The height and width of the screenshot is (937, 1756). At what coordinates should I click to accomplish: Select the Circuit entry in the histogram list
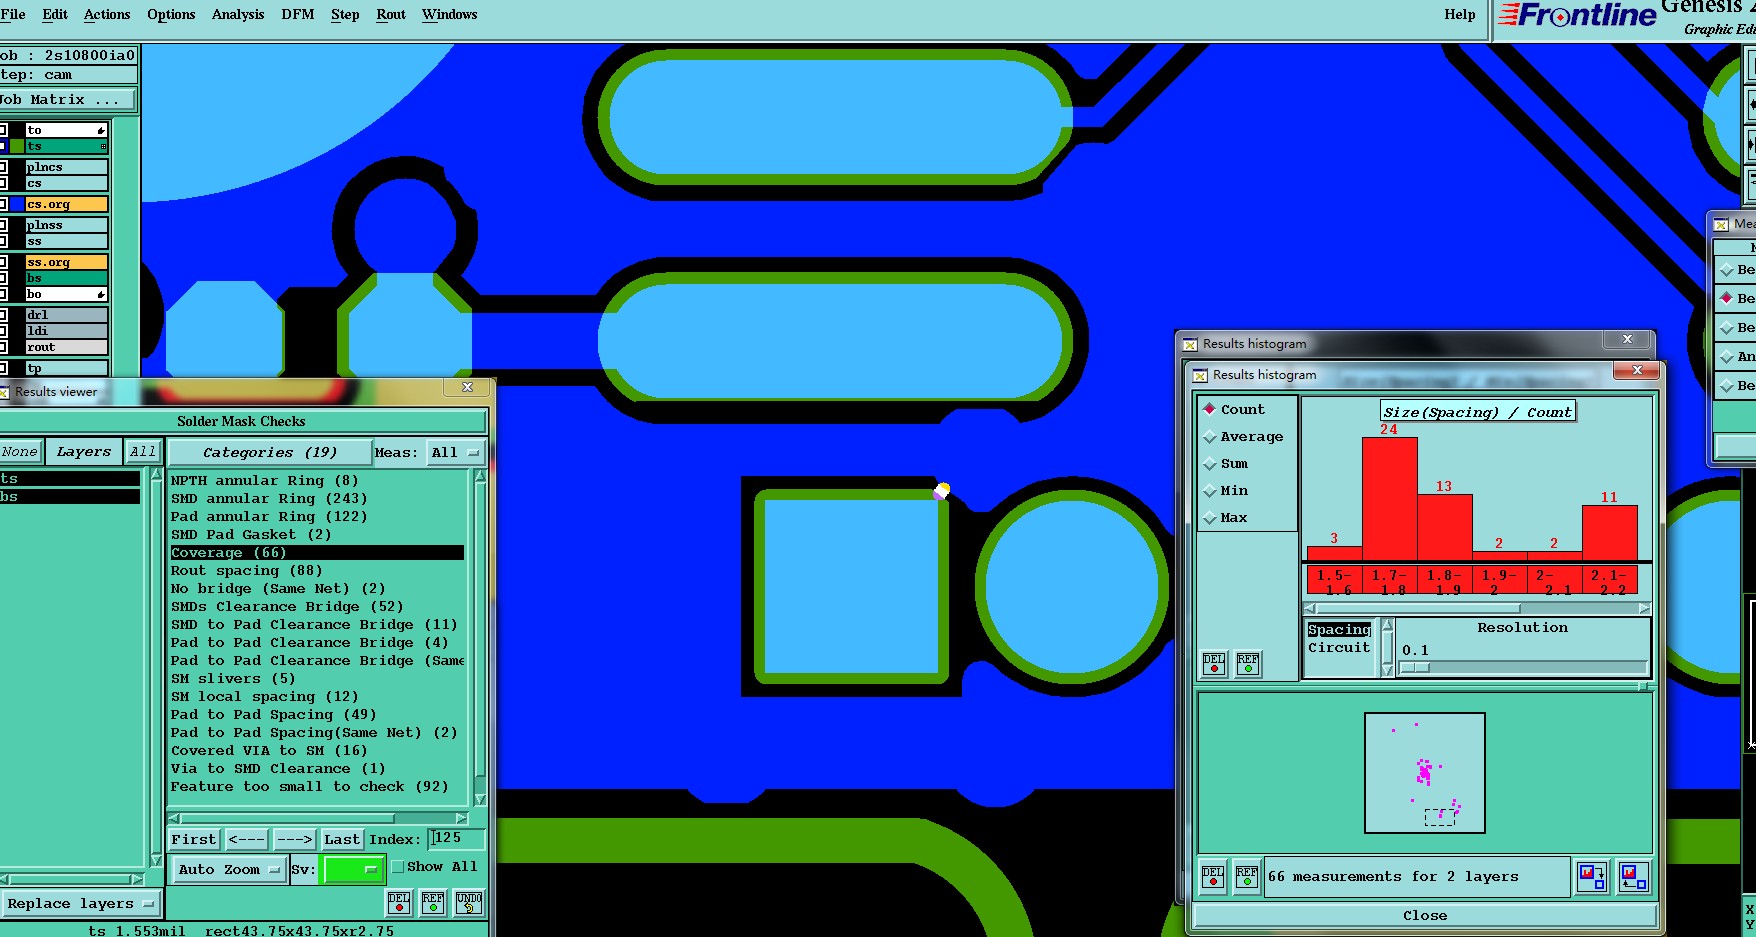pyautogui.click(x=1339, y=647)
